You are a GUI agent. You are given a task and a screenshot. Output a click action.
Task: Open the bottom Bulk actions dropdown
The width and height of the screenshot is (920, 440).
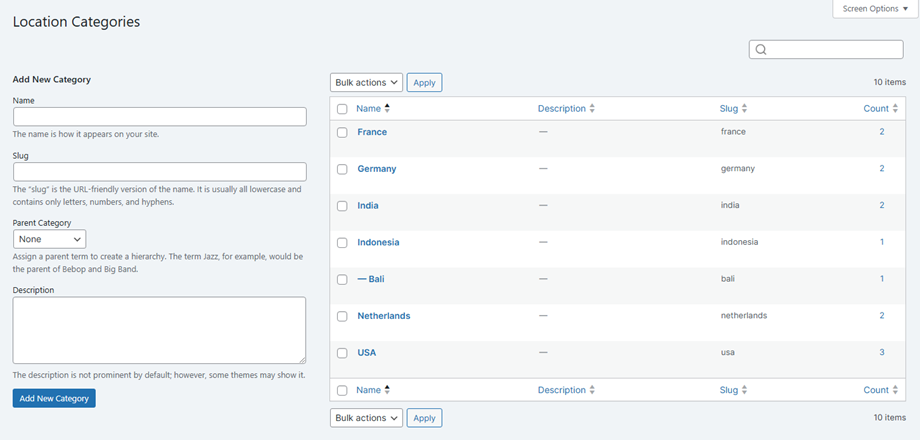coord(366,418)
